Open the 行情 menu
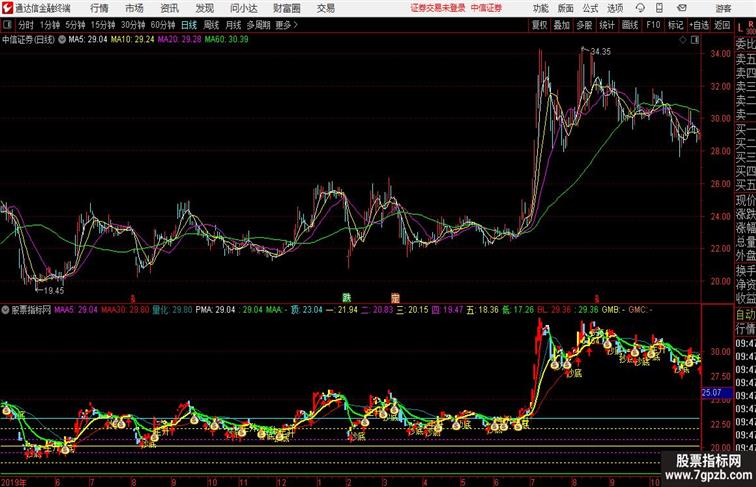 tap(99, 8)
